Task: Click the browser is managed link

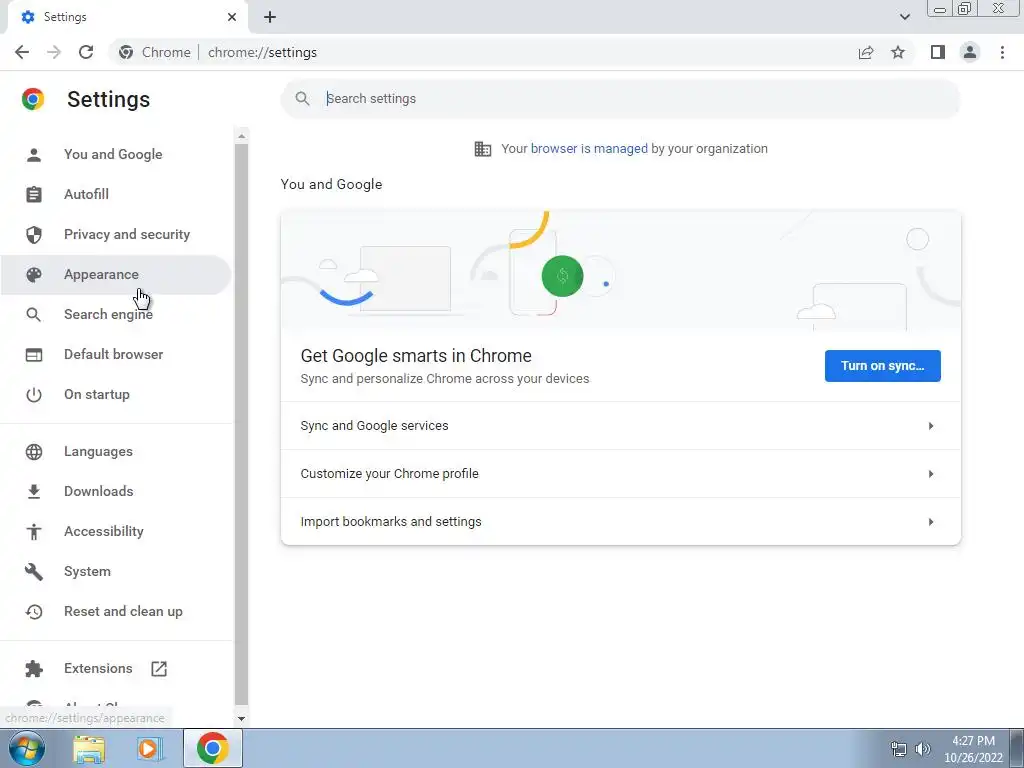Action: click(x=589, y=149)
